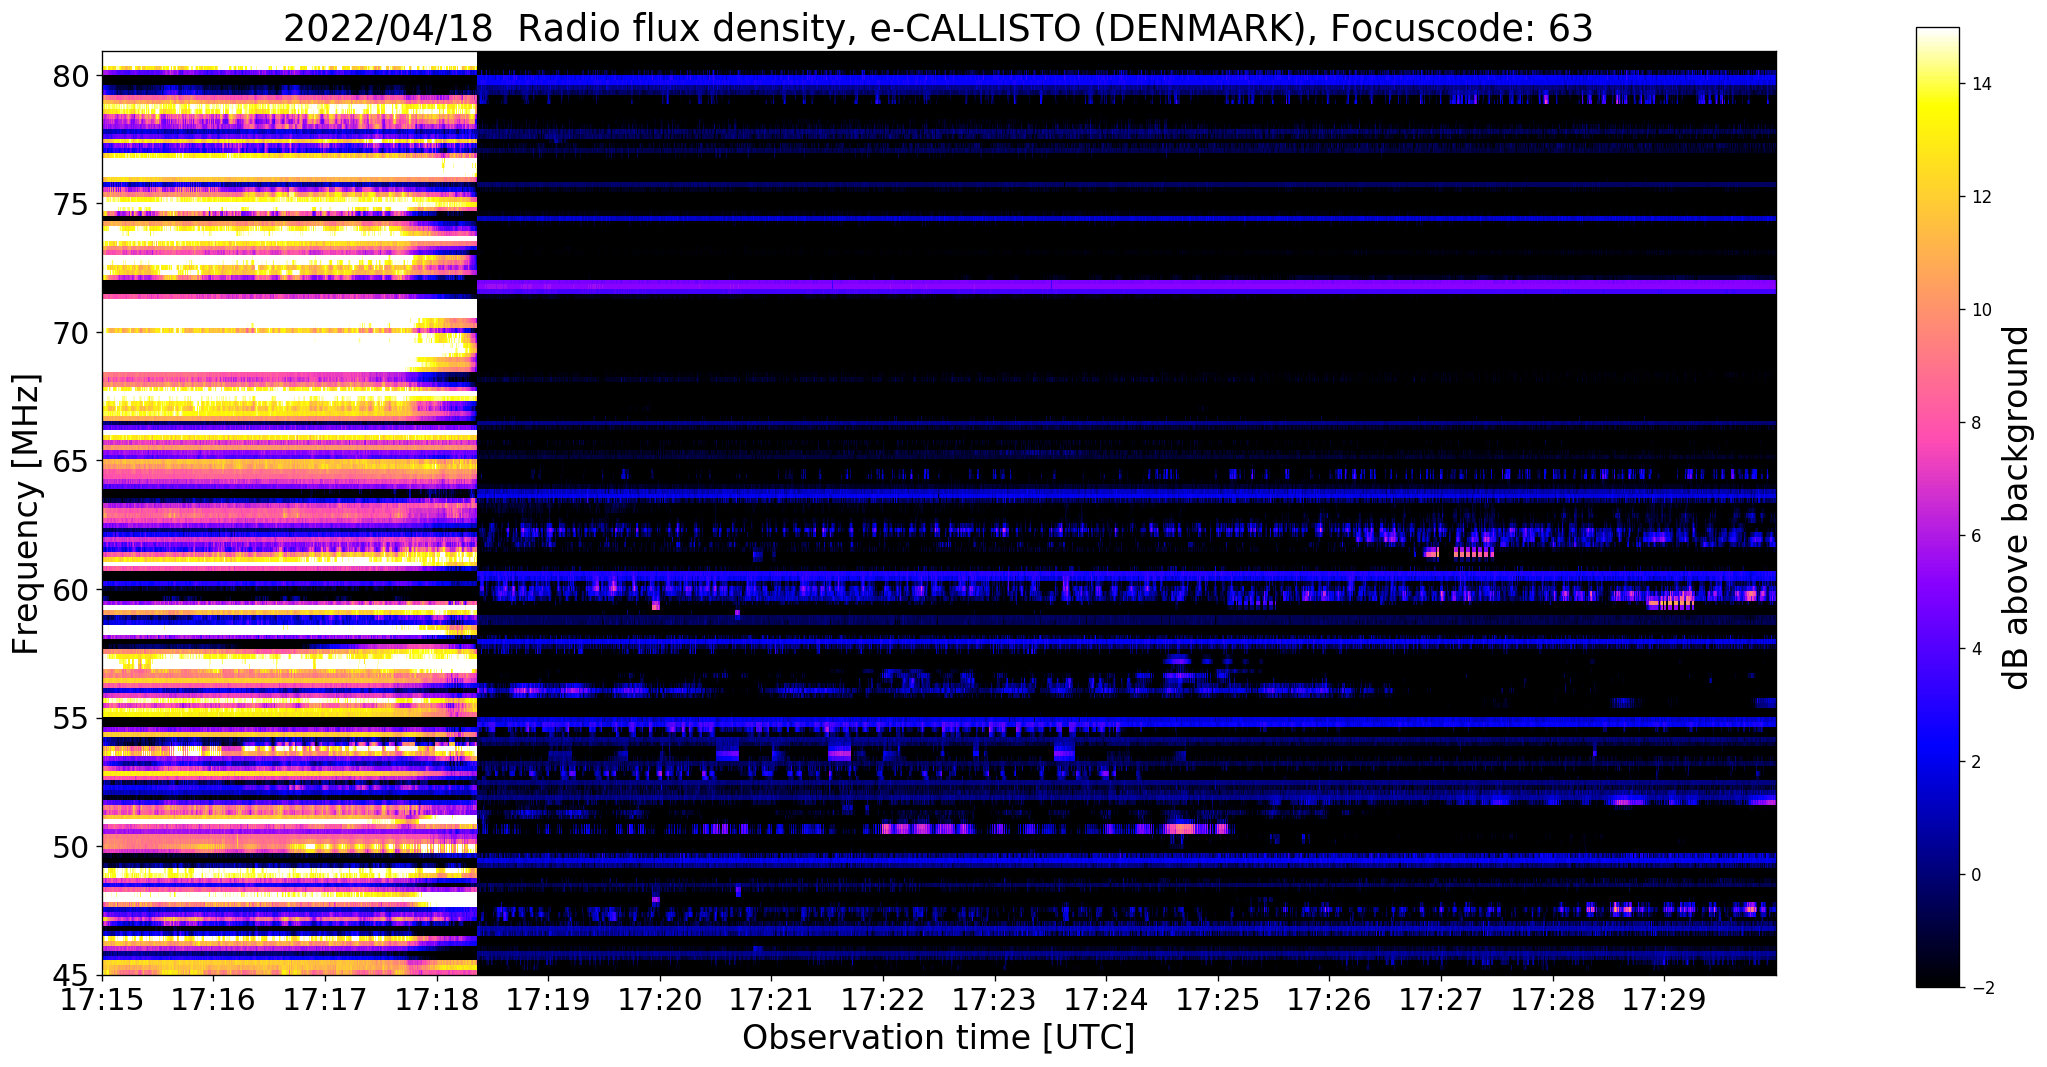Screen dimensions: 2047x1067
Task: Click the 'dB above background' colorbar label
Action: 2017,508
